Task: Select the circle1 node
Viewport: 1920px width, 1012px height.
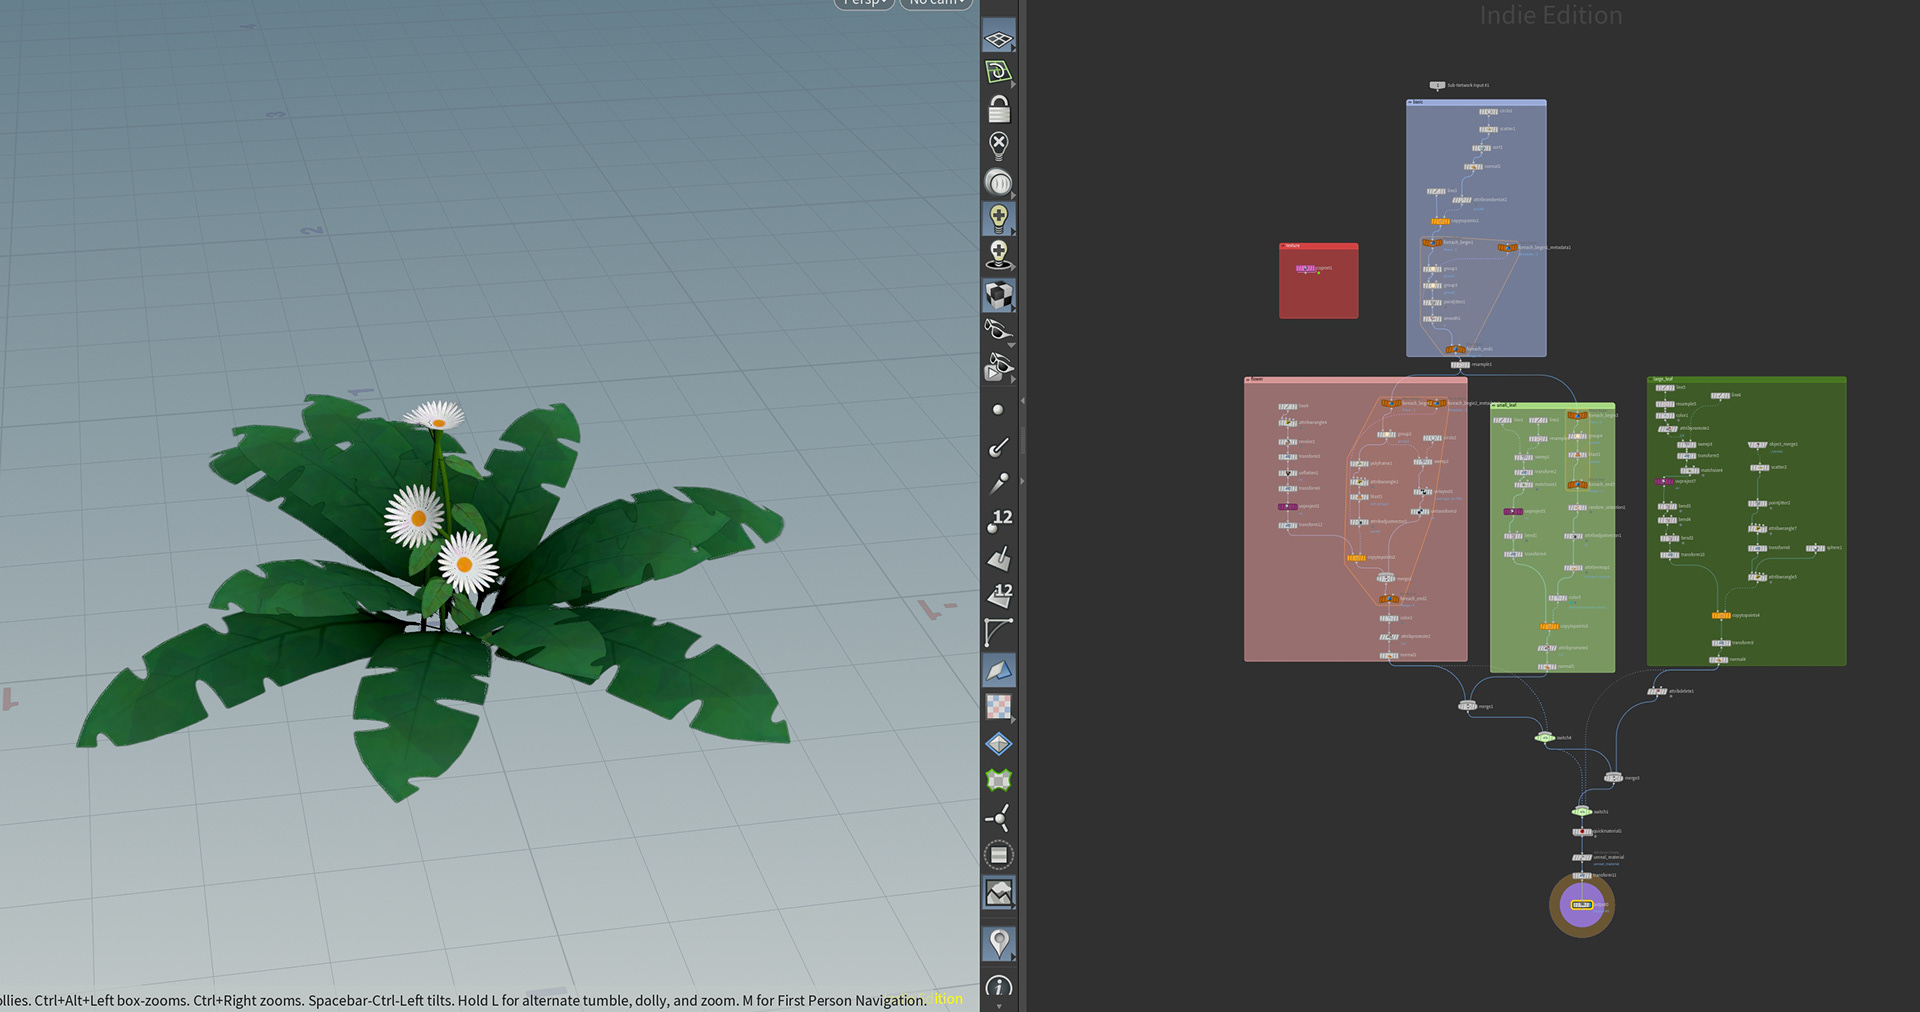Action: click(x=1489, y=112)
